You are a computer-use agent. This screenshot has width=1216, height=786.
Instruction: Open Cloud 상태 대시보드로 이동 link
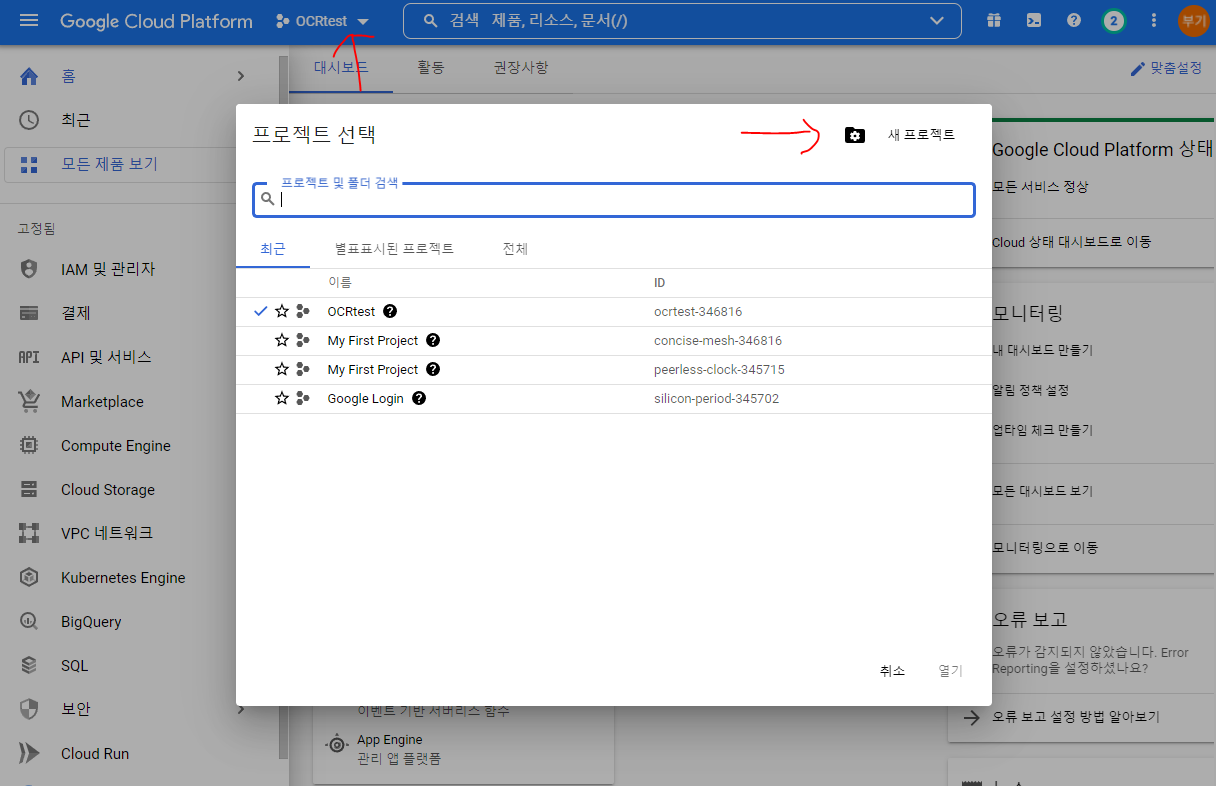point(1071,242)
